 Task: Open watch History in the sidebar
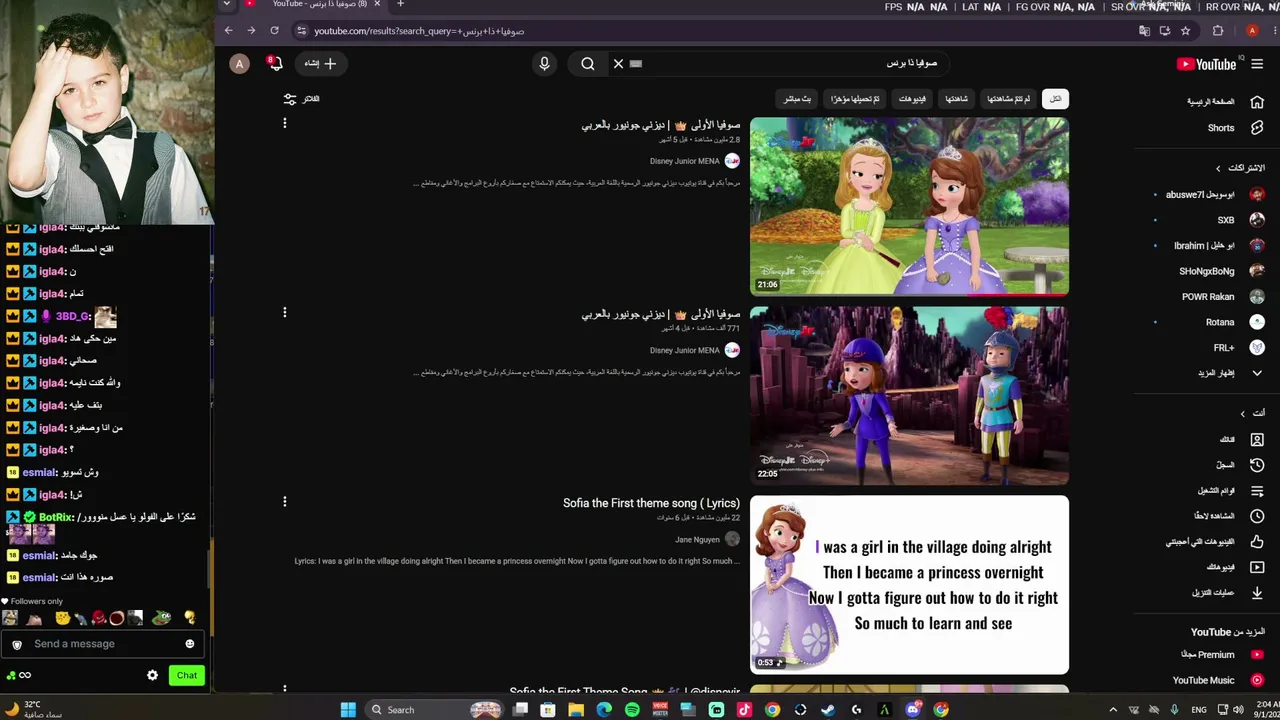(1238, 465)
